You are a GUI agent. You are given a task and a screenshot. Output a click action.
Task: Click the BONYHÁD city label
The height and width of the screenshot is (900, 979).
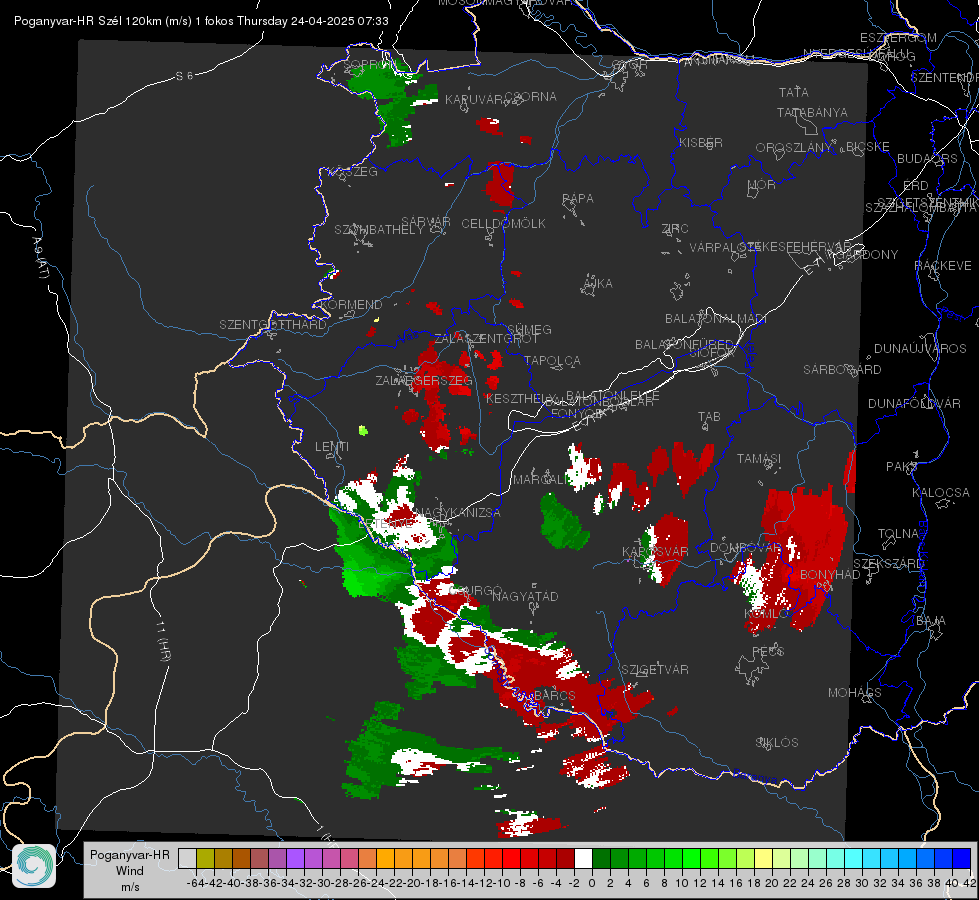(x=830, y=575)
